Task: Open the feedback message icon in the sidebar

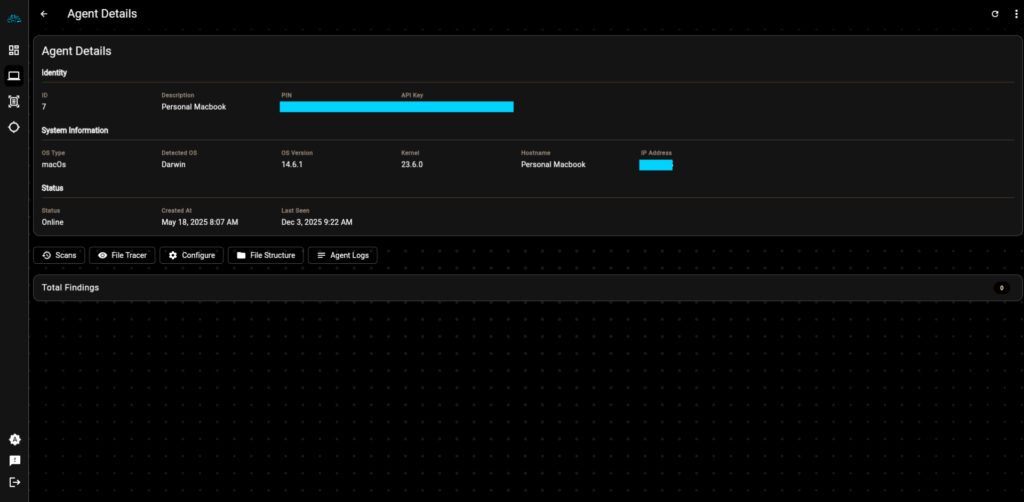Action: click(14, 461)
